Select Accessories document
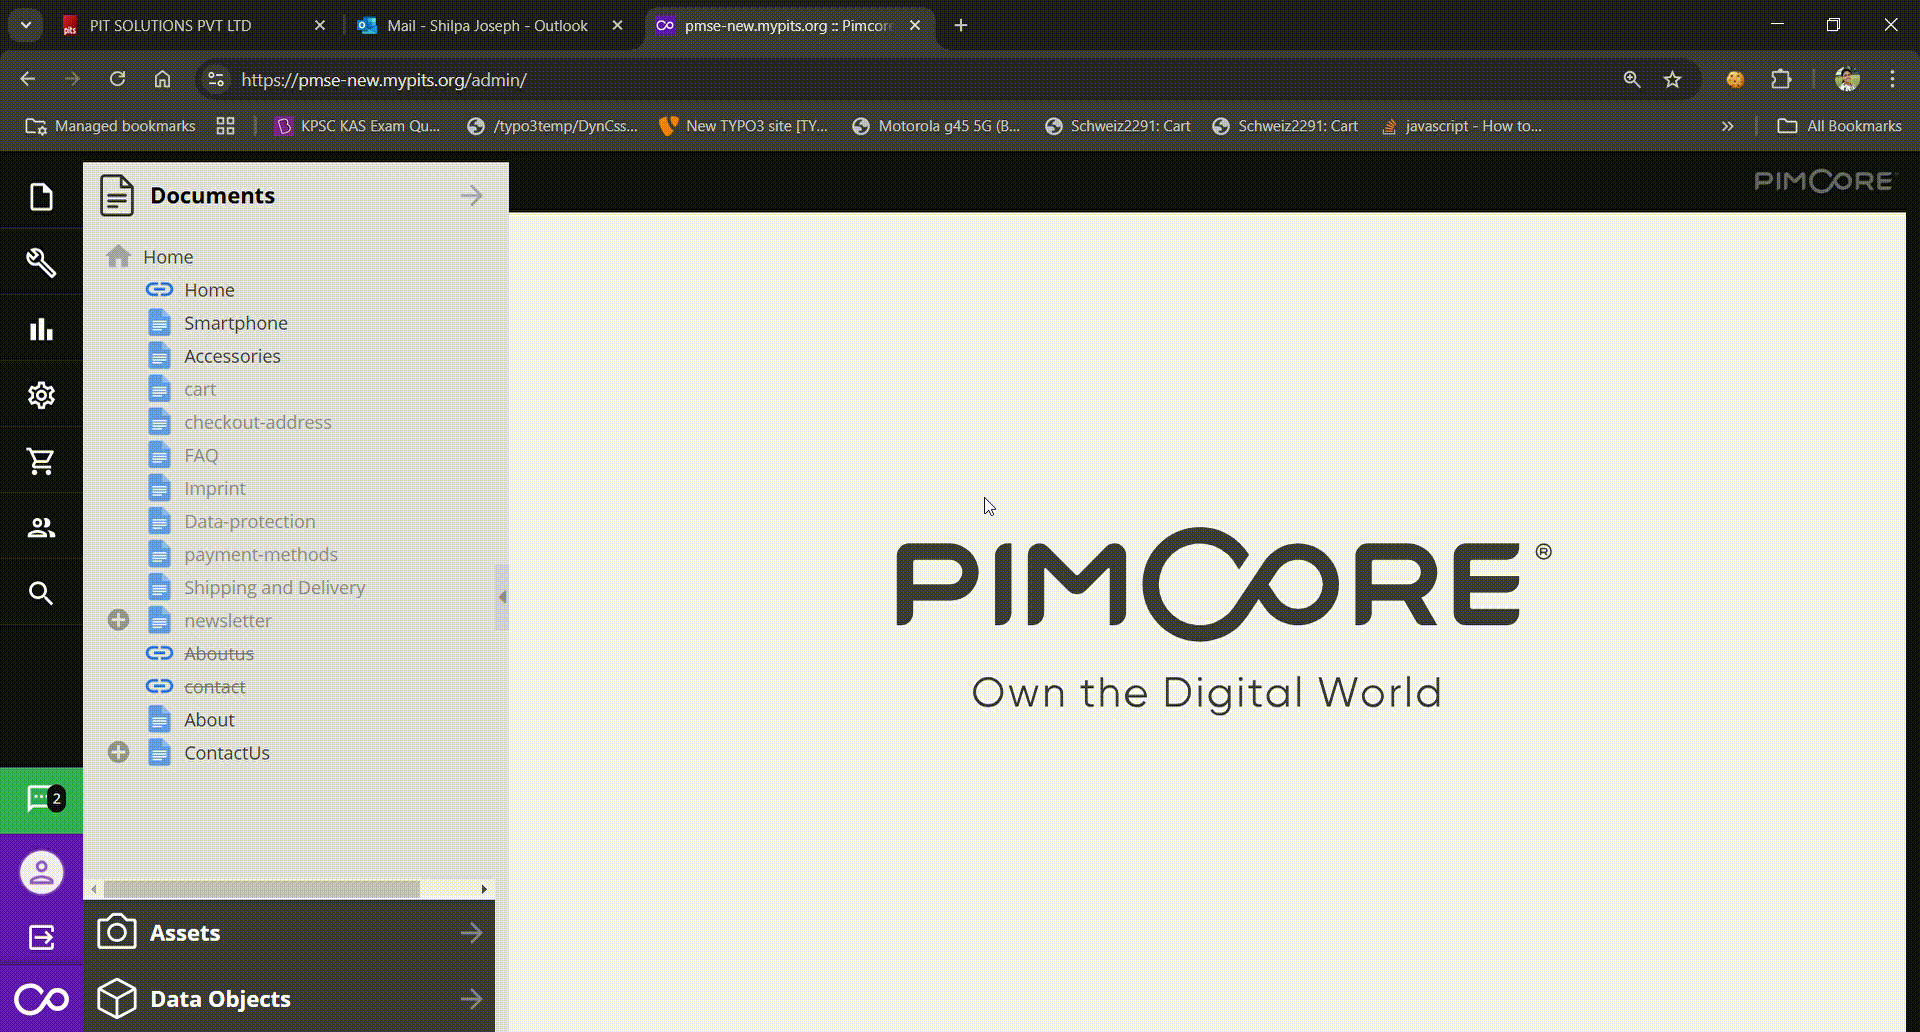The image size is (1920, 1032). point(232,356)
